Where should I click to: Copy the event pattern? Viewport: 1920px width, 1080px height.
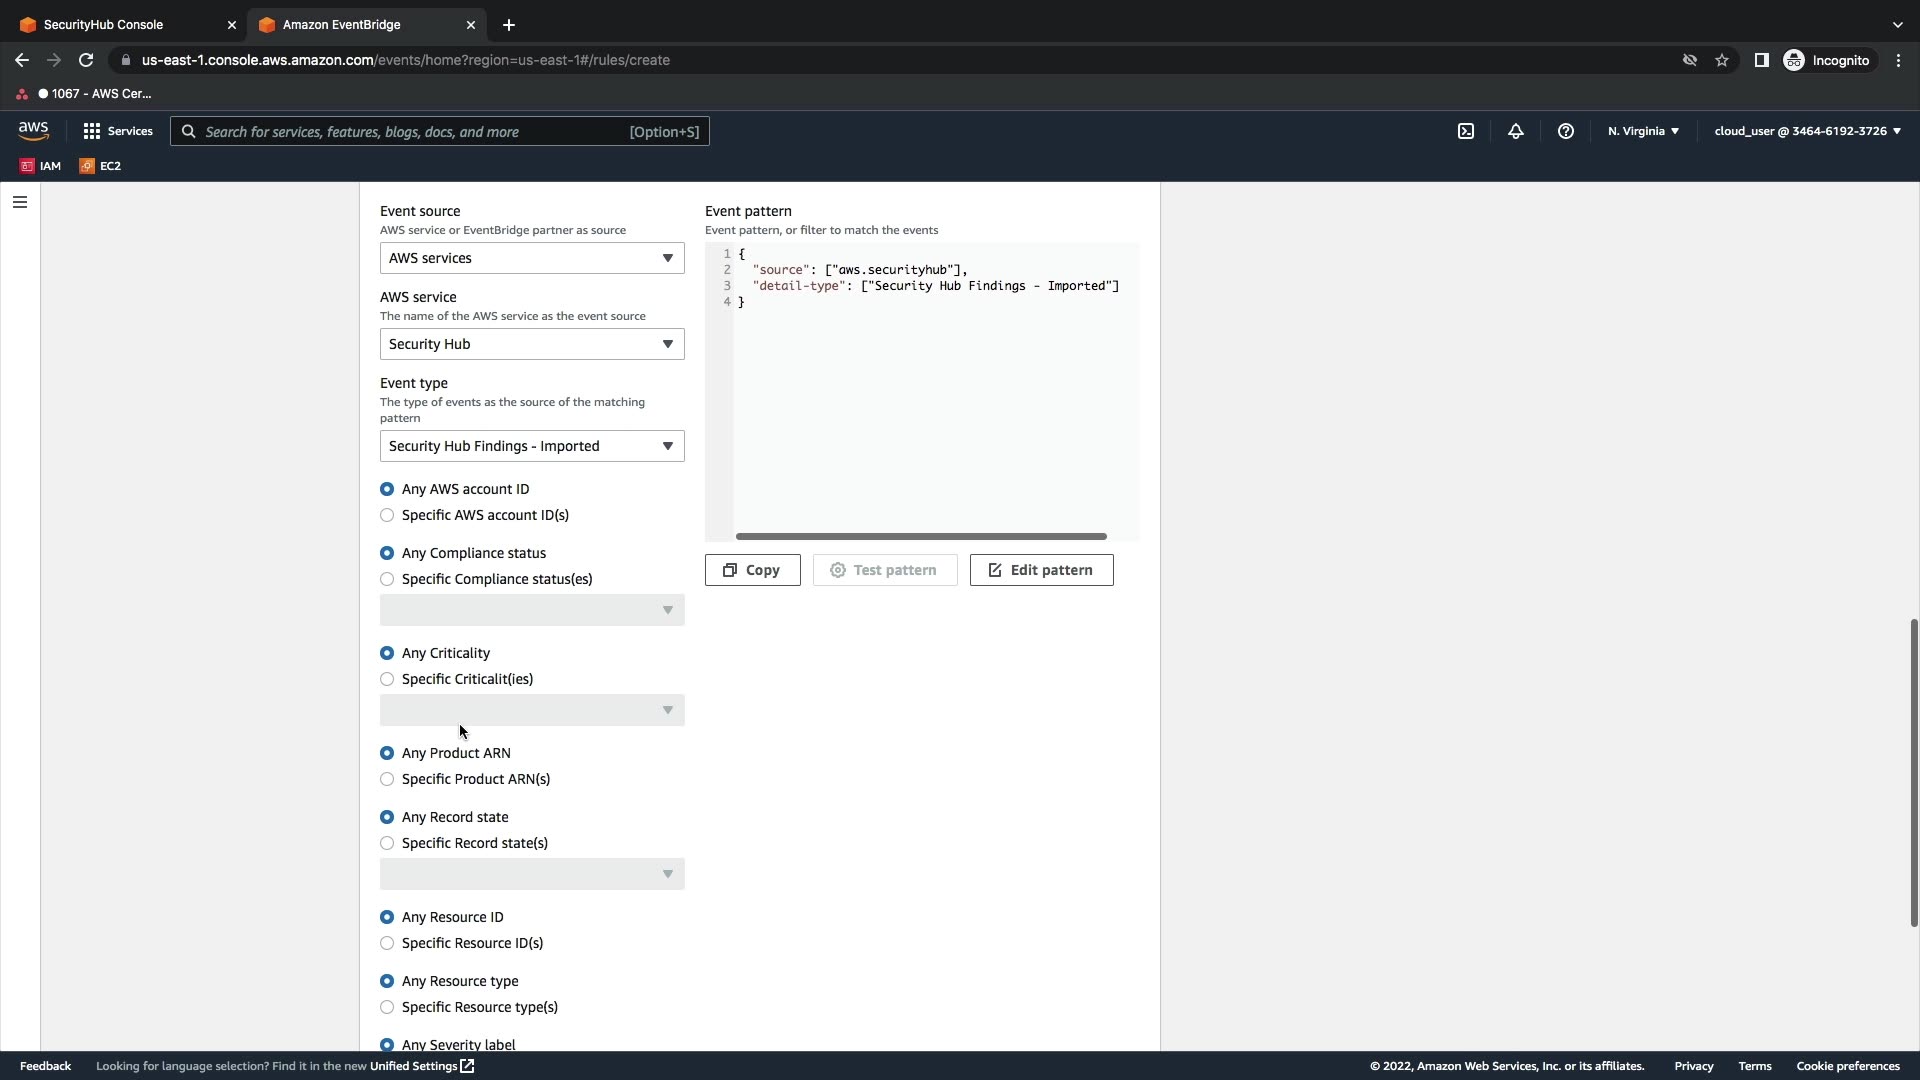coord(752,570)
